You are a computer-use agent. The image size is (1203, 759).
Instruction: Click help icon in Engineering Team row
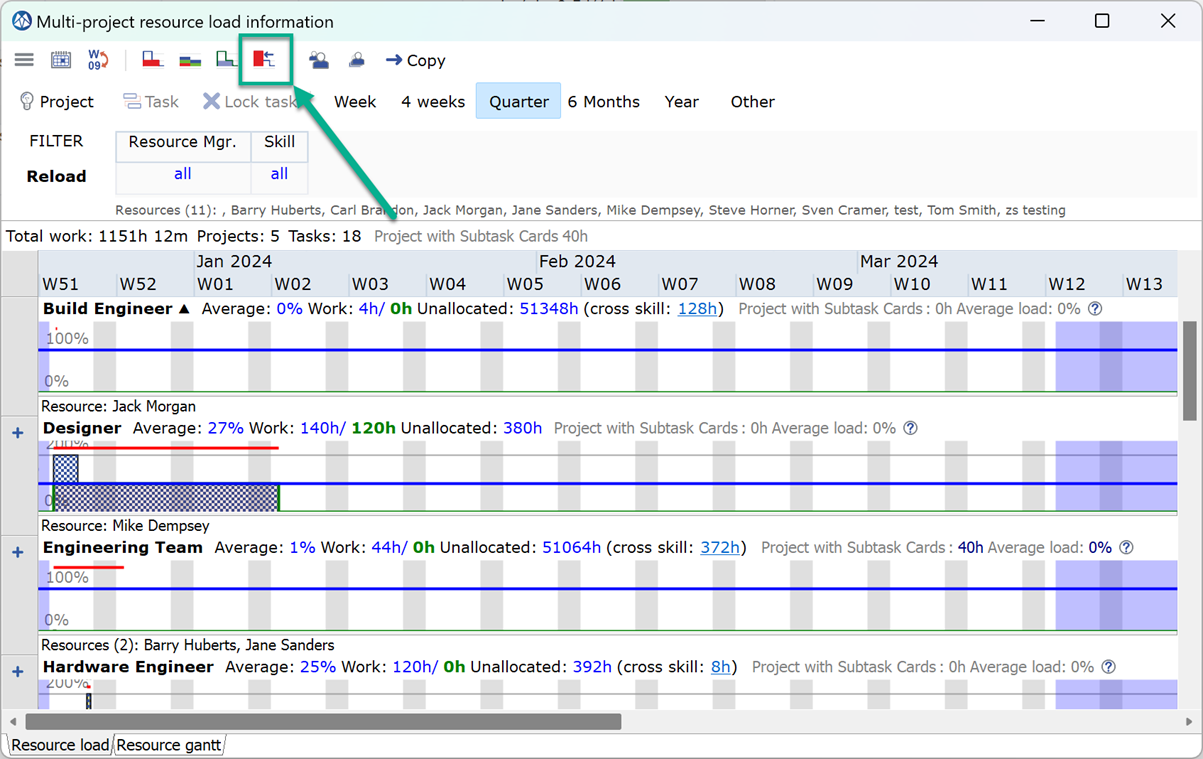point(1126,548)
